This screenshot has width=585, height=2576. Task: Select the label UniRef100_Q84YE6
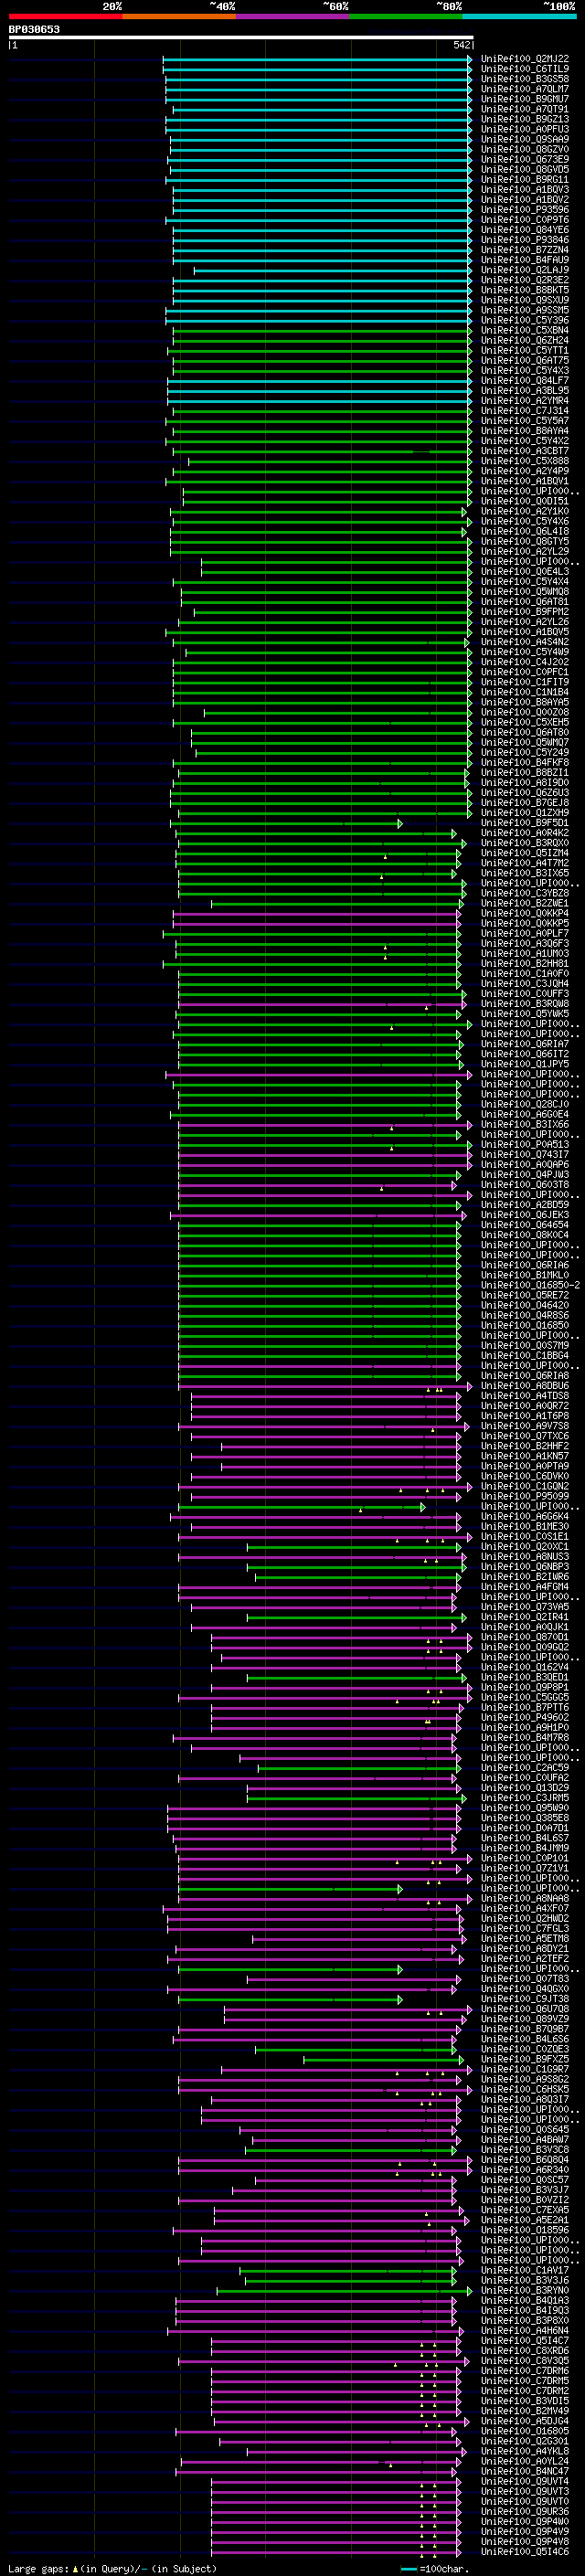(x=525, y=230)
